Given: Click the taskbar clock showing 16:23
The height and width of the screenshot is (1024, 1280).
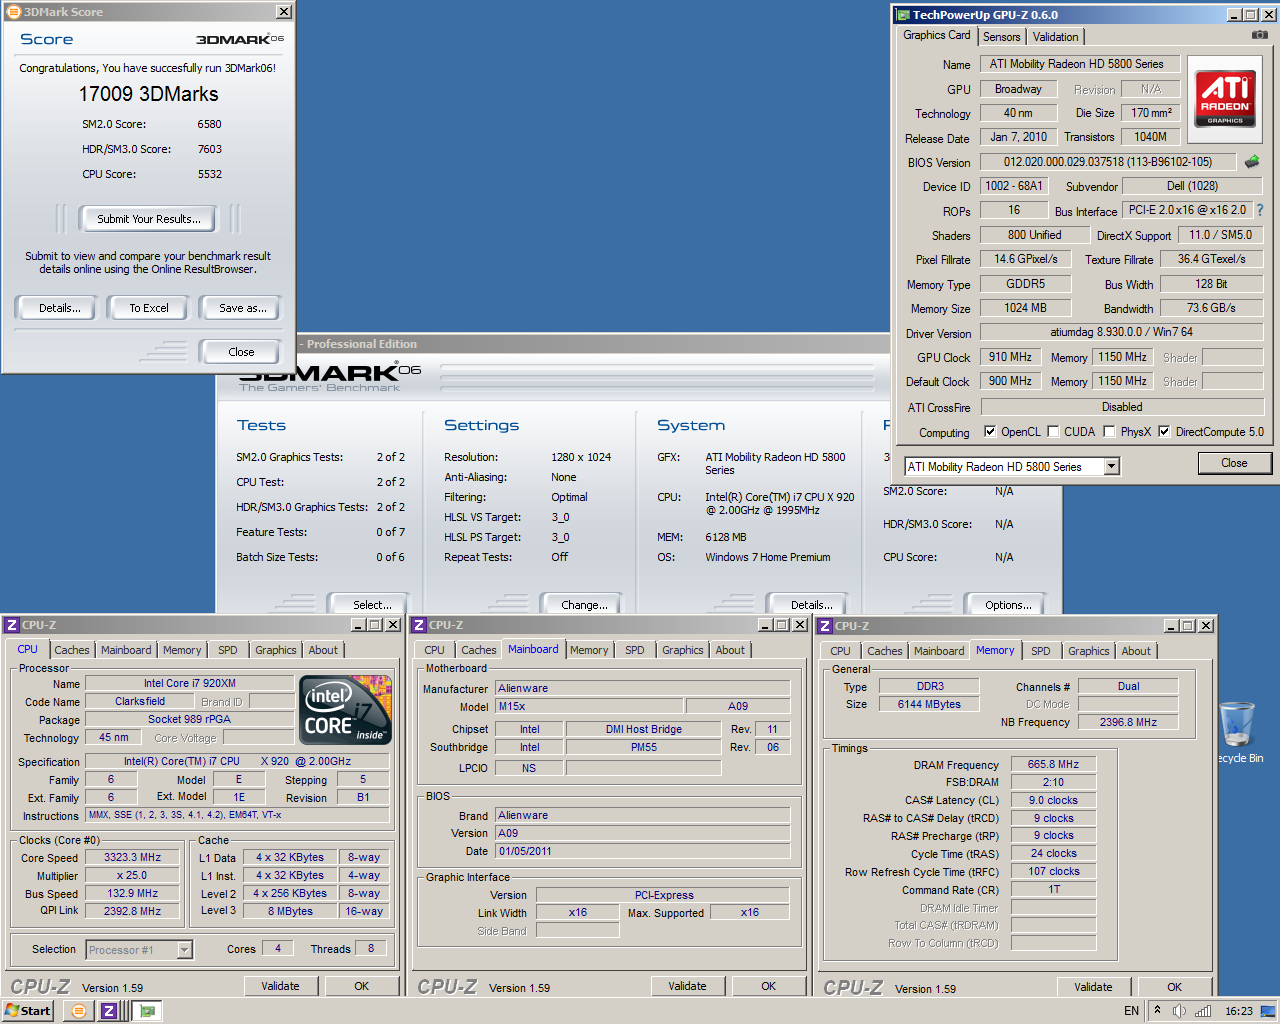Looking at the screenshot, I should coord(1239,1011).
